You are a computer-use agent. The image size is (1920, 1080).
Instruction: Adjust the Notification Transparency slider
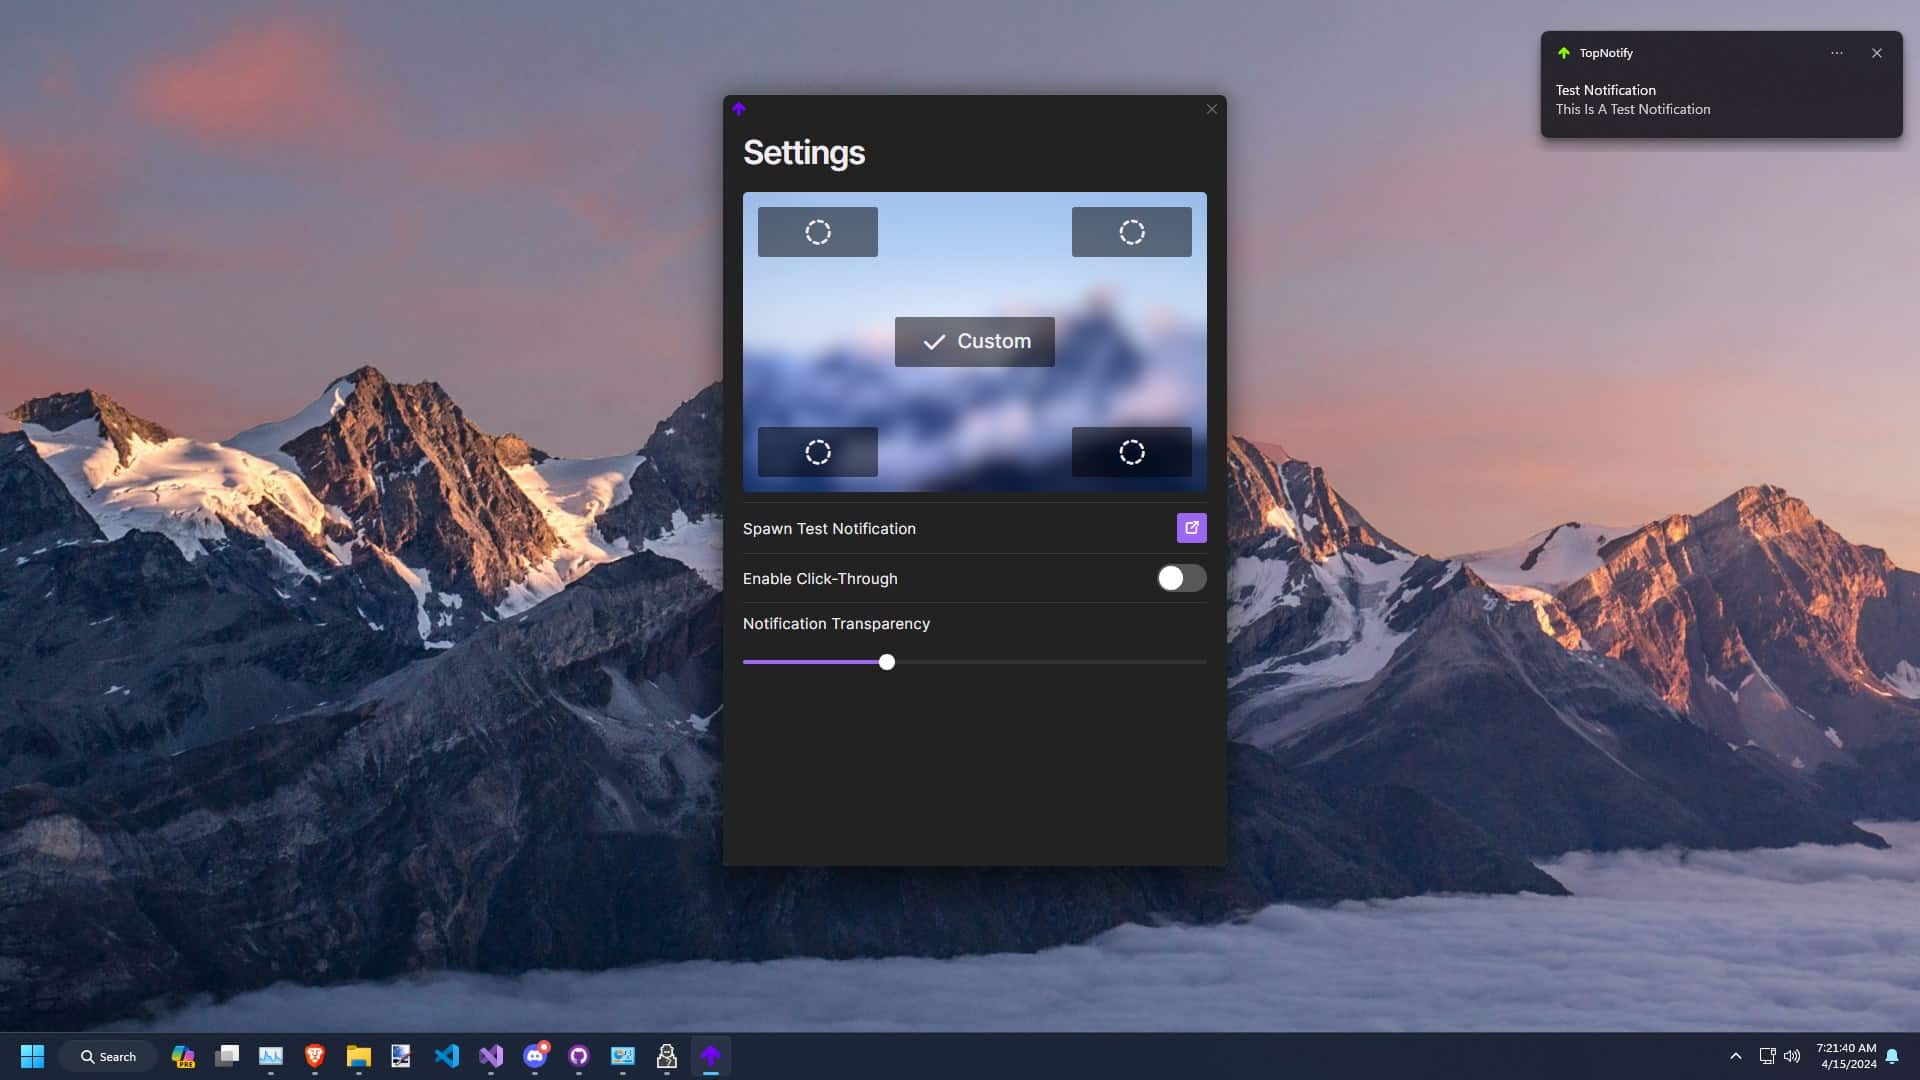click(886, 661)
